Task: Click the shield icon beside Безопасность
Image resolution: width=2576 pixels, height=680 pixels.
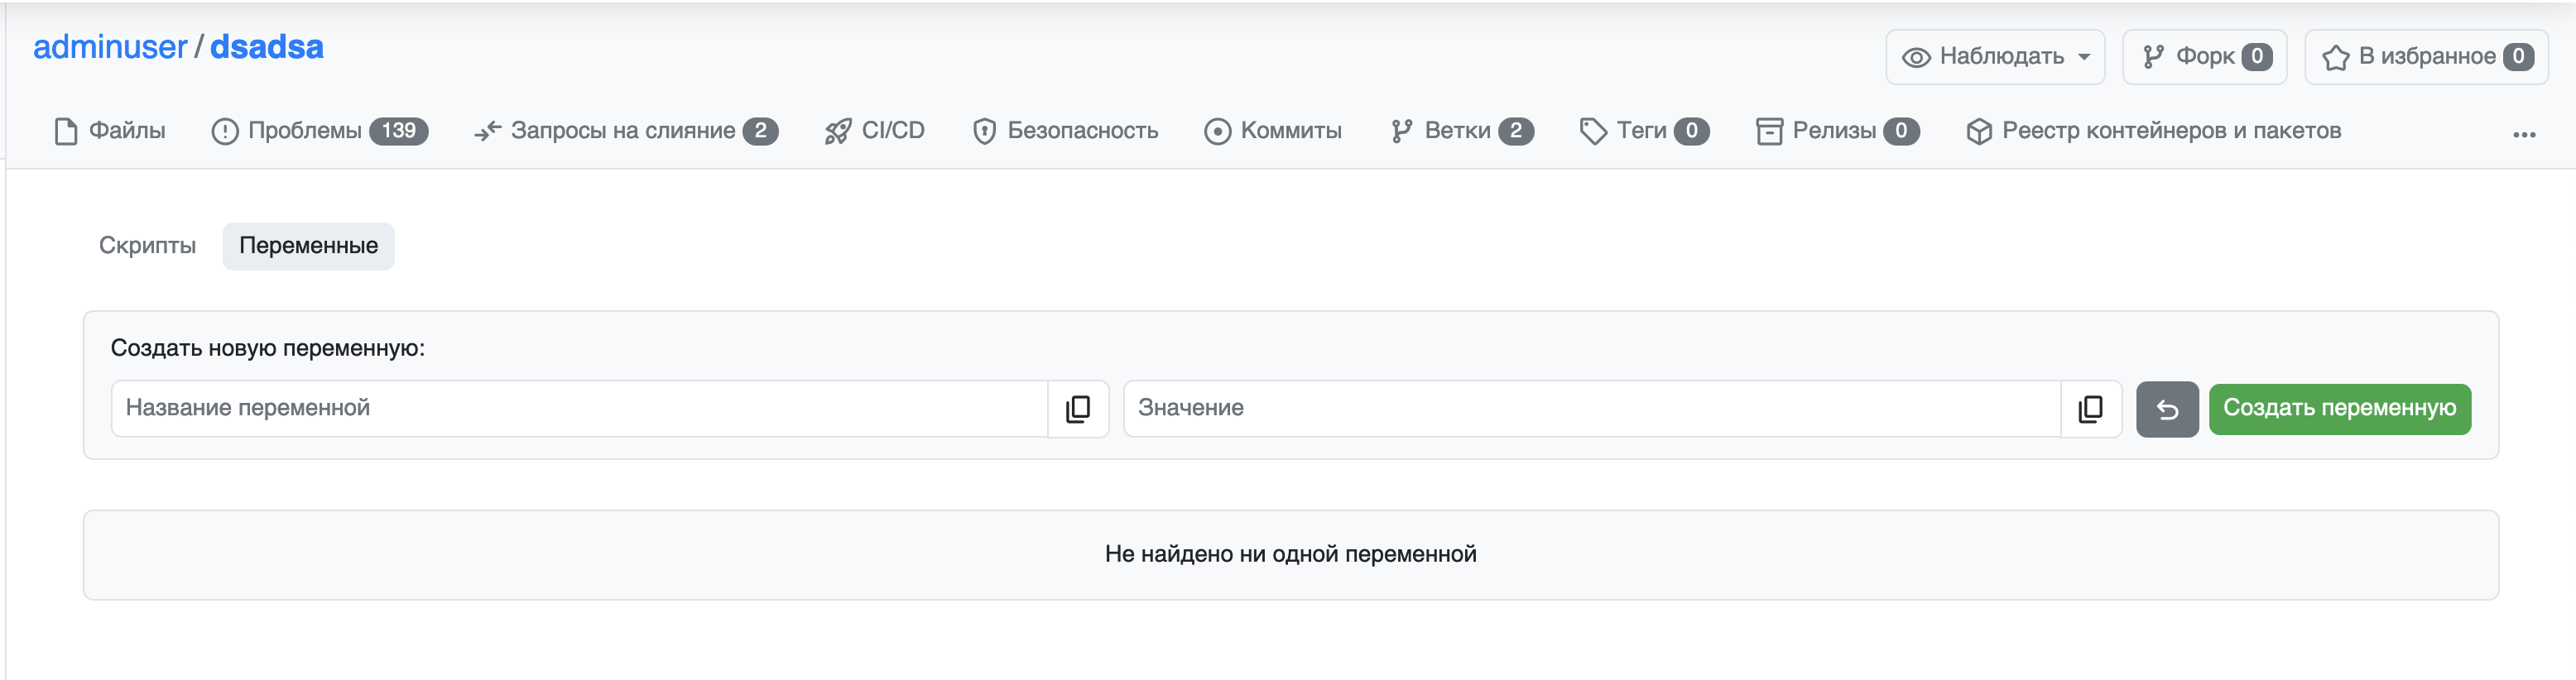Action: (984, 131)
